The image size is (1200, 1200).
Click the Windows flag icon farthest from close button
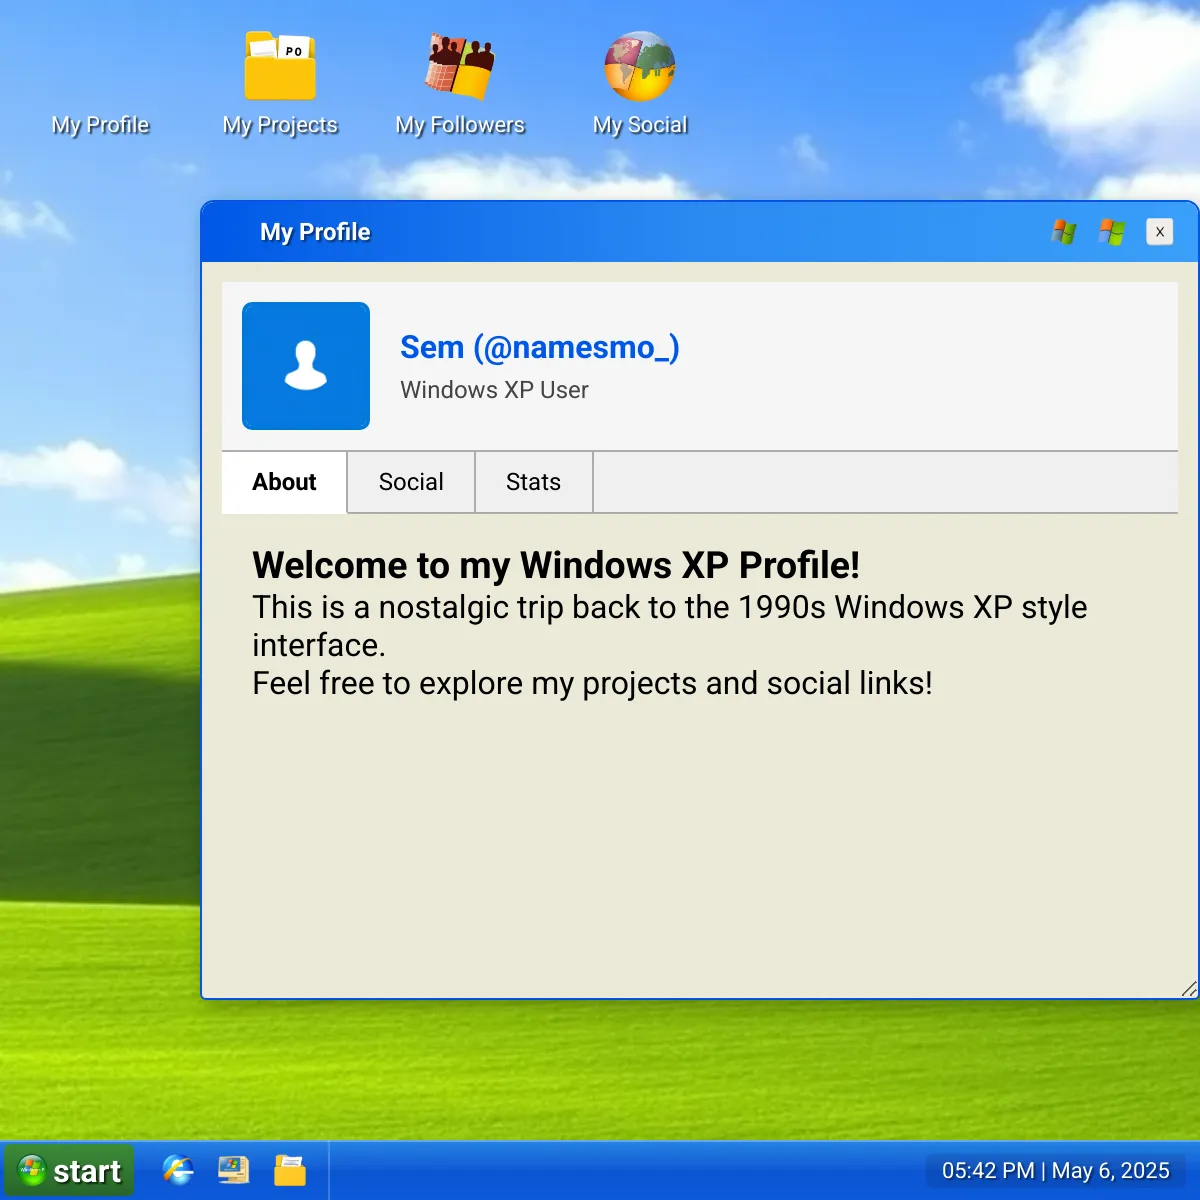1064,232
